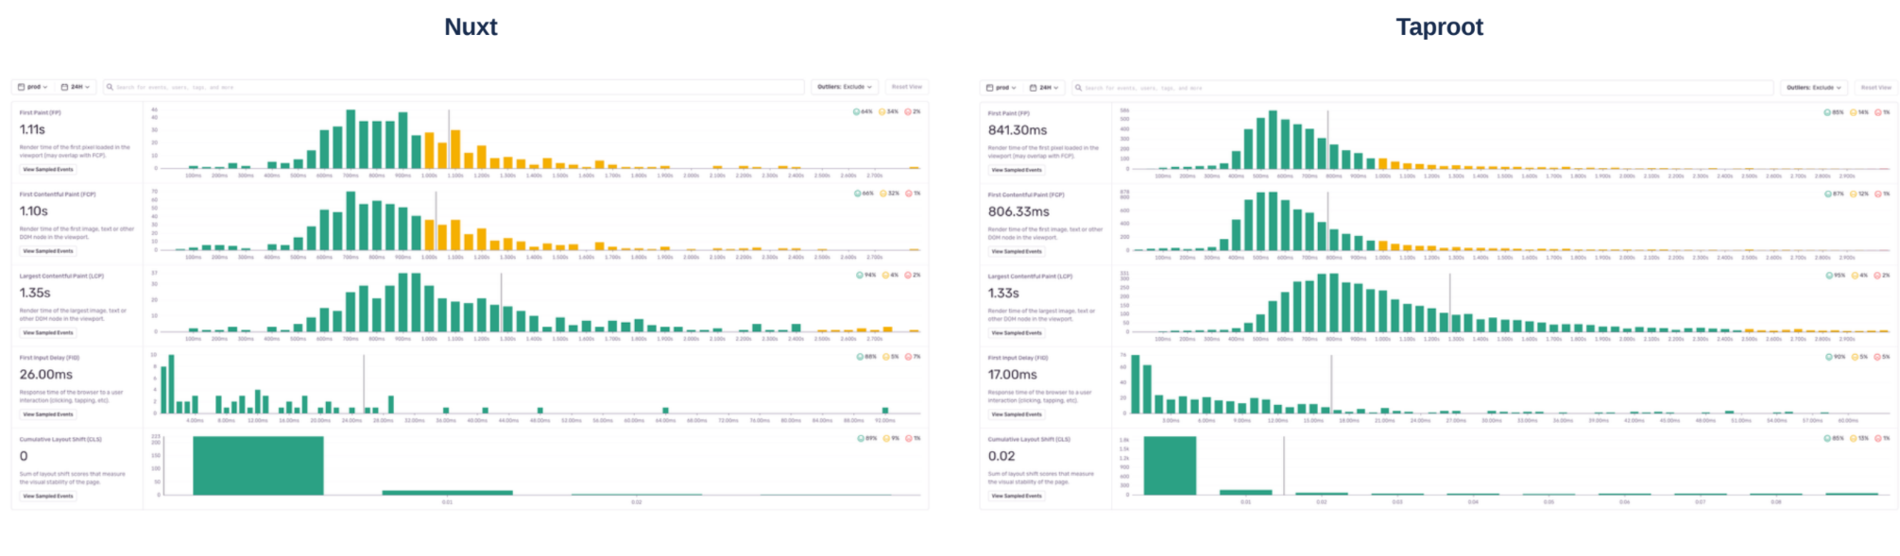Click the 806.33ms FCP value in Taproot
Screen dimensions: 1900x556
click(1018, 212)
